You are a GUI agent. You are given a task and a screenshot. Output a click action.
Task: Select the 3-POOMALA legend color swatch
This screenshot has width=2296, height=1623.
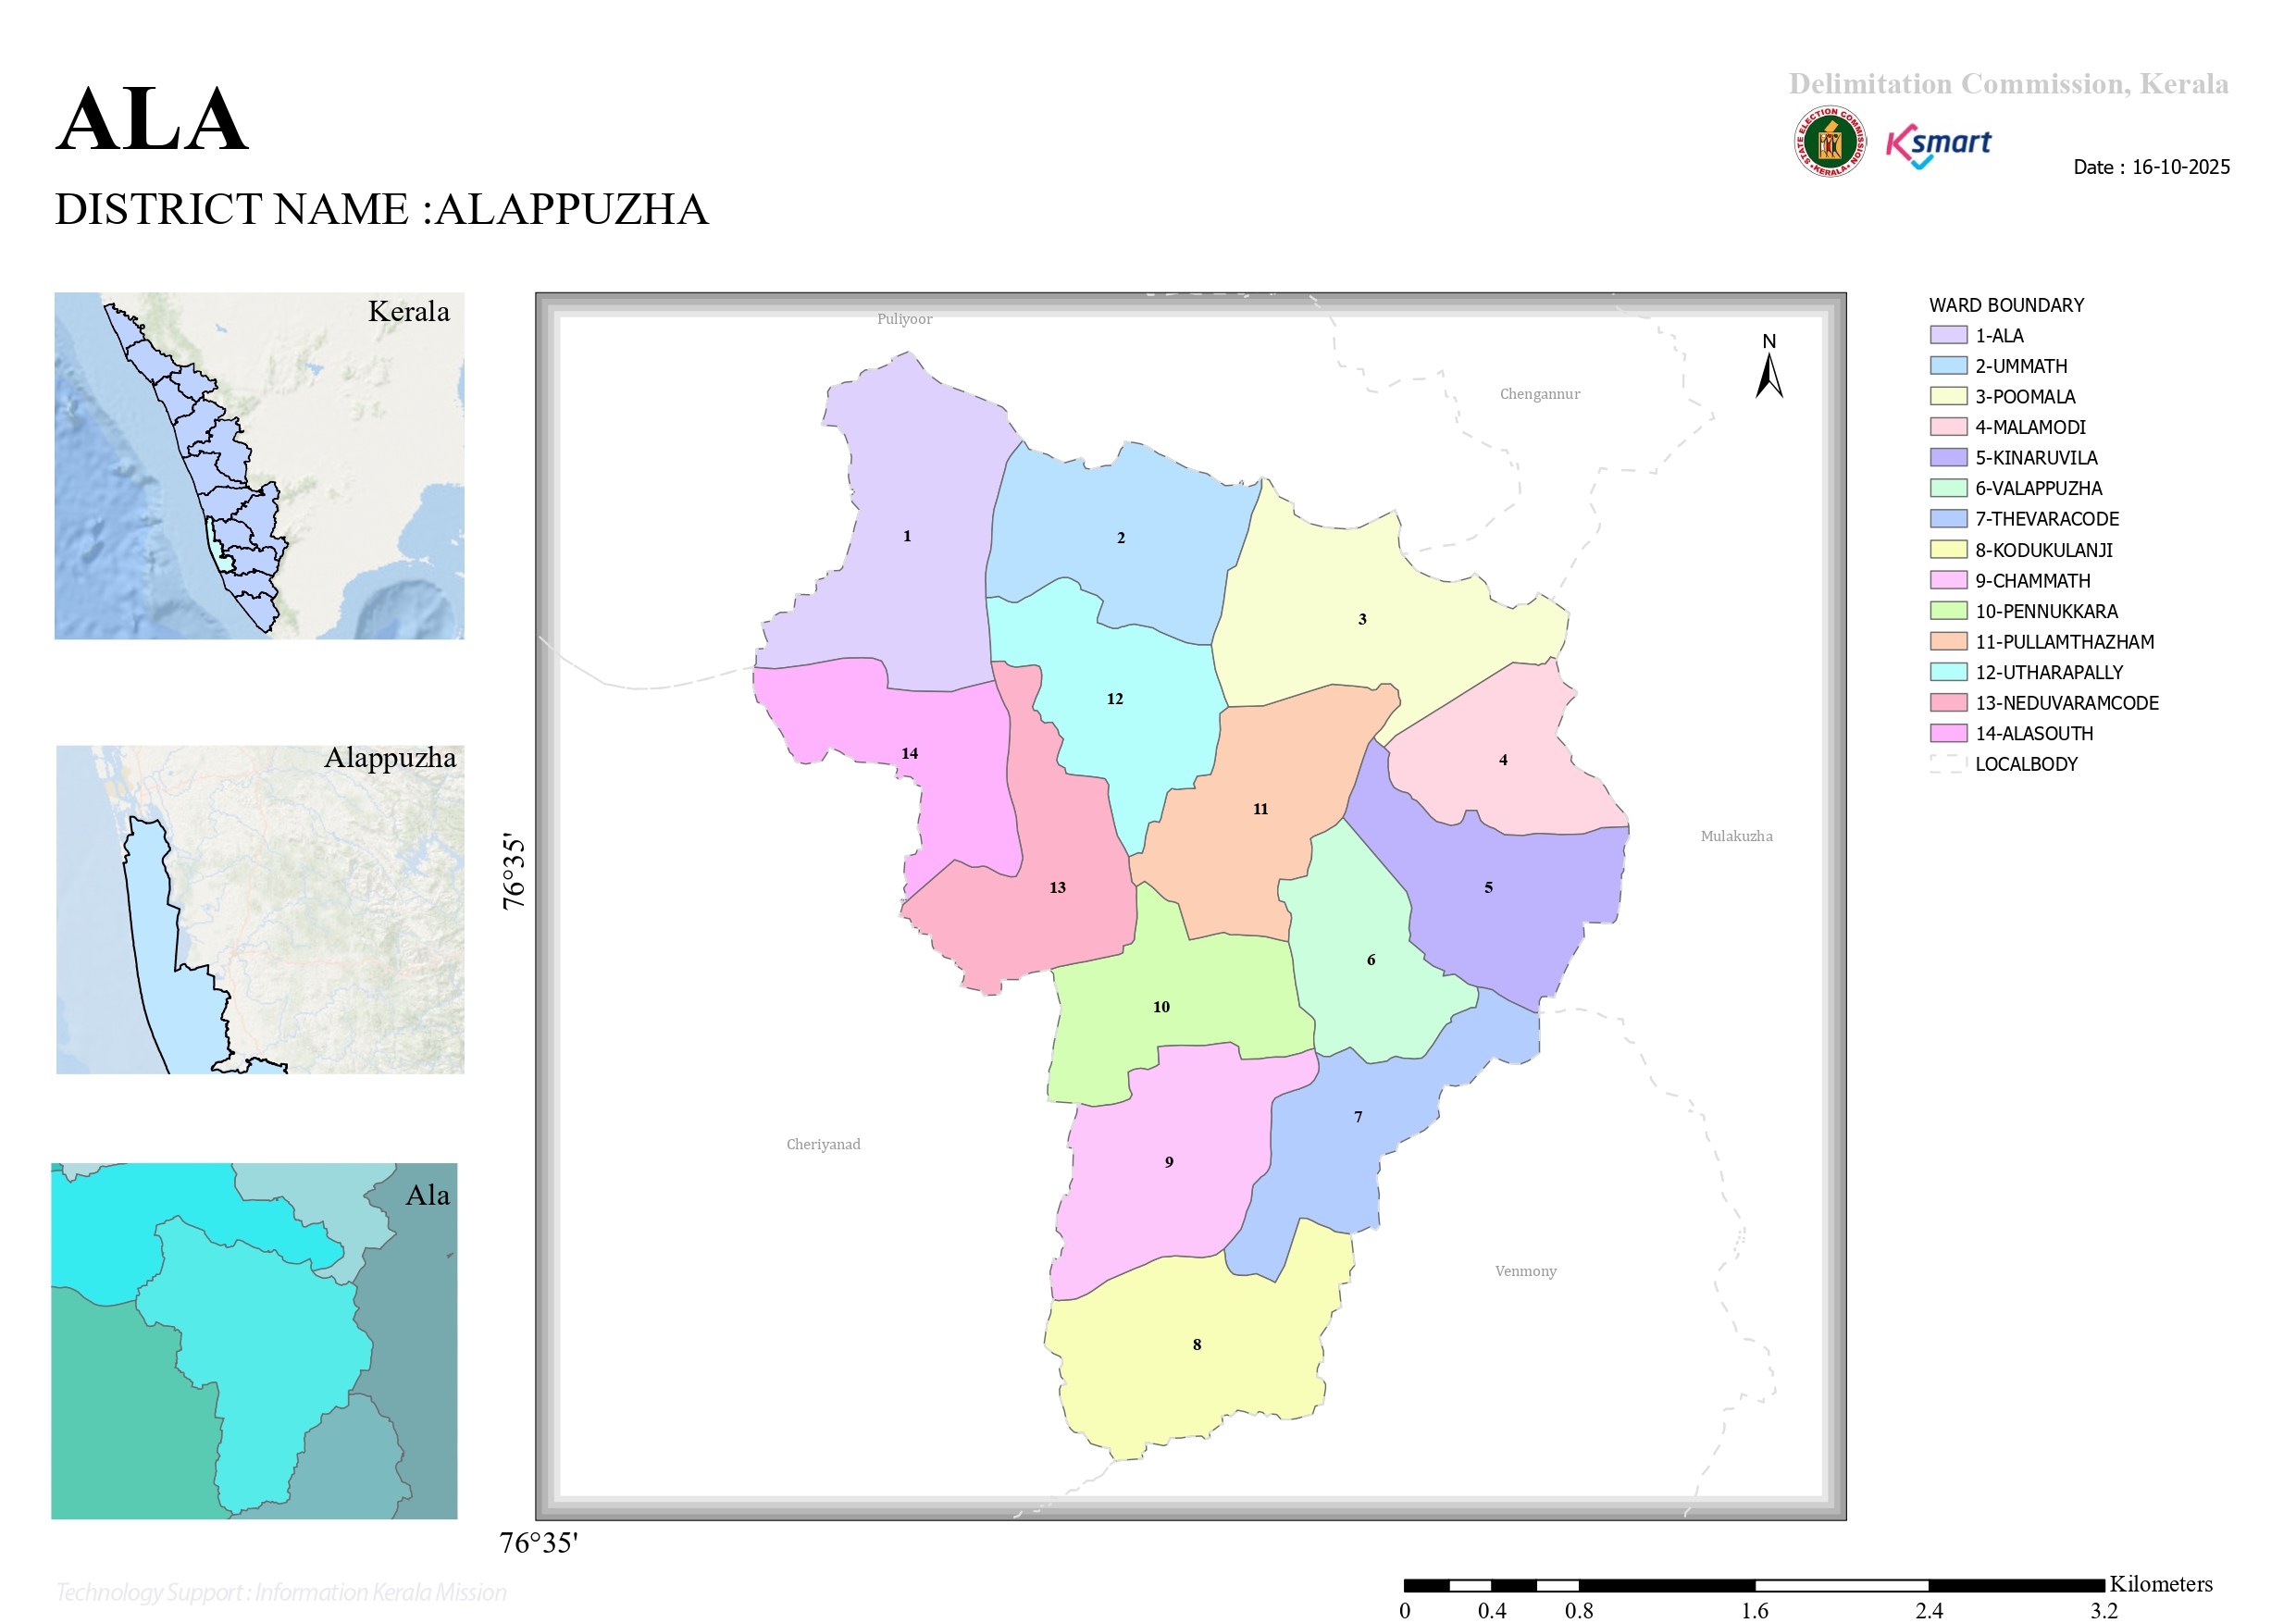tap(1948, 396)
